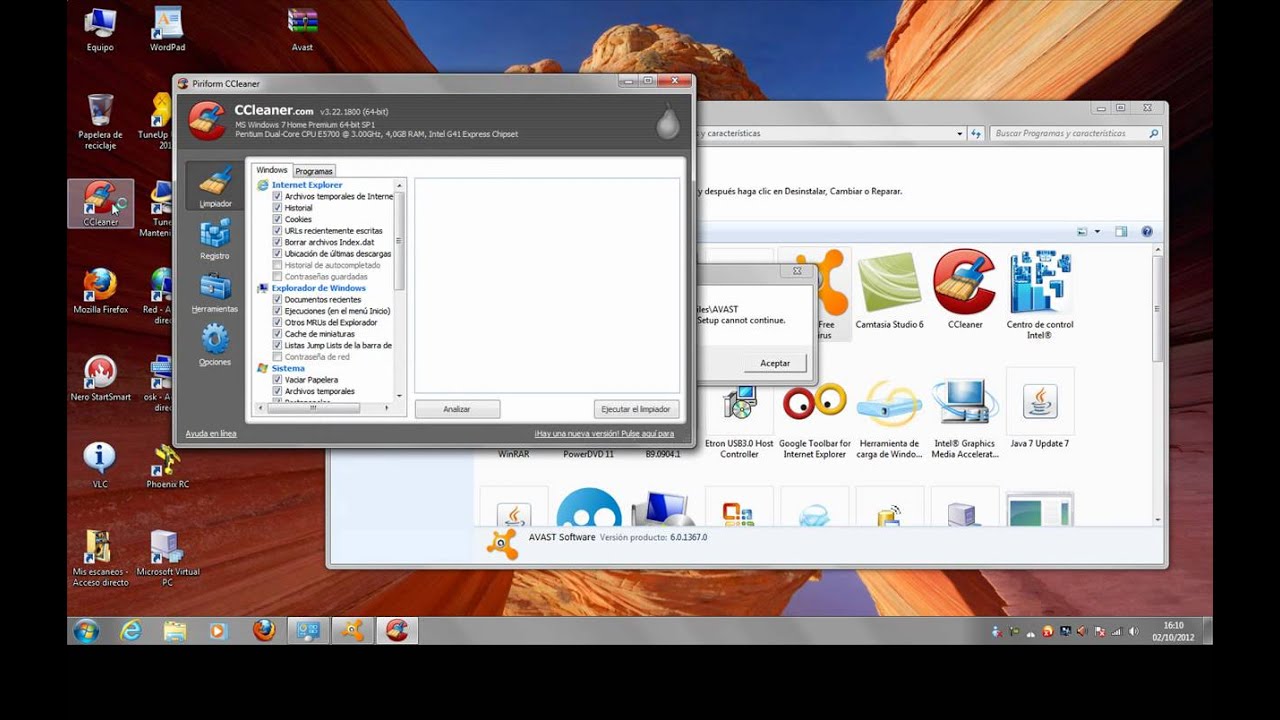The width and height of the screenshot is (1280, 720).
Task: Uncheck Archivos temporales de Internet
Action: 277,196
